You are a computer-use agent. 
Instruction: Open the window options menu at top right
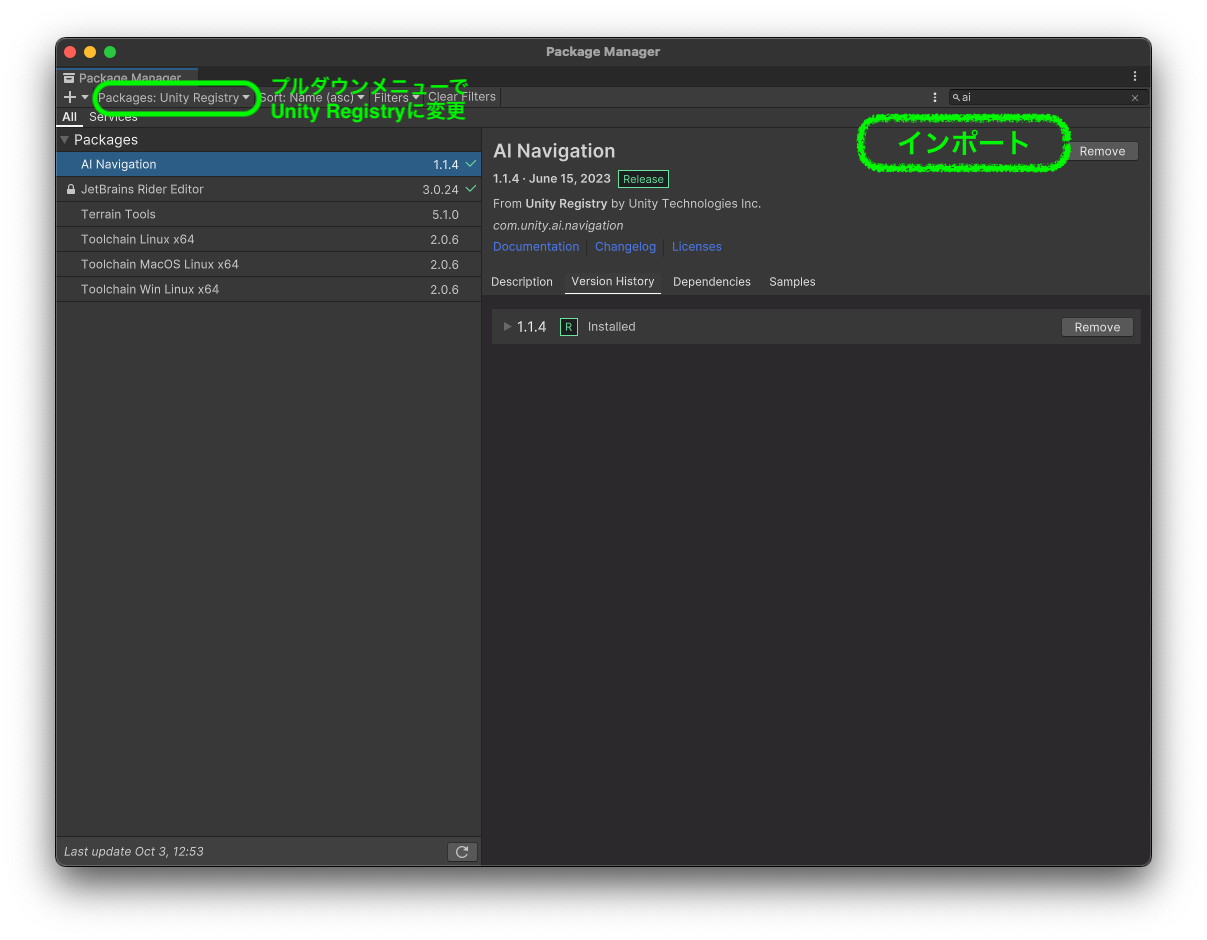coord(1135,76)
